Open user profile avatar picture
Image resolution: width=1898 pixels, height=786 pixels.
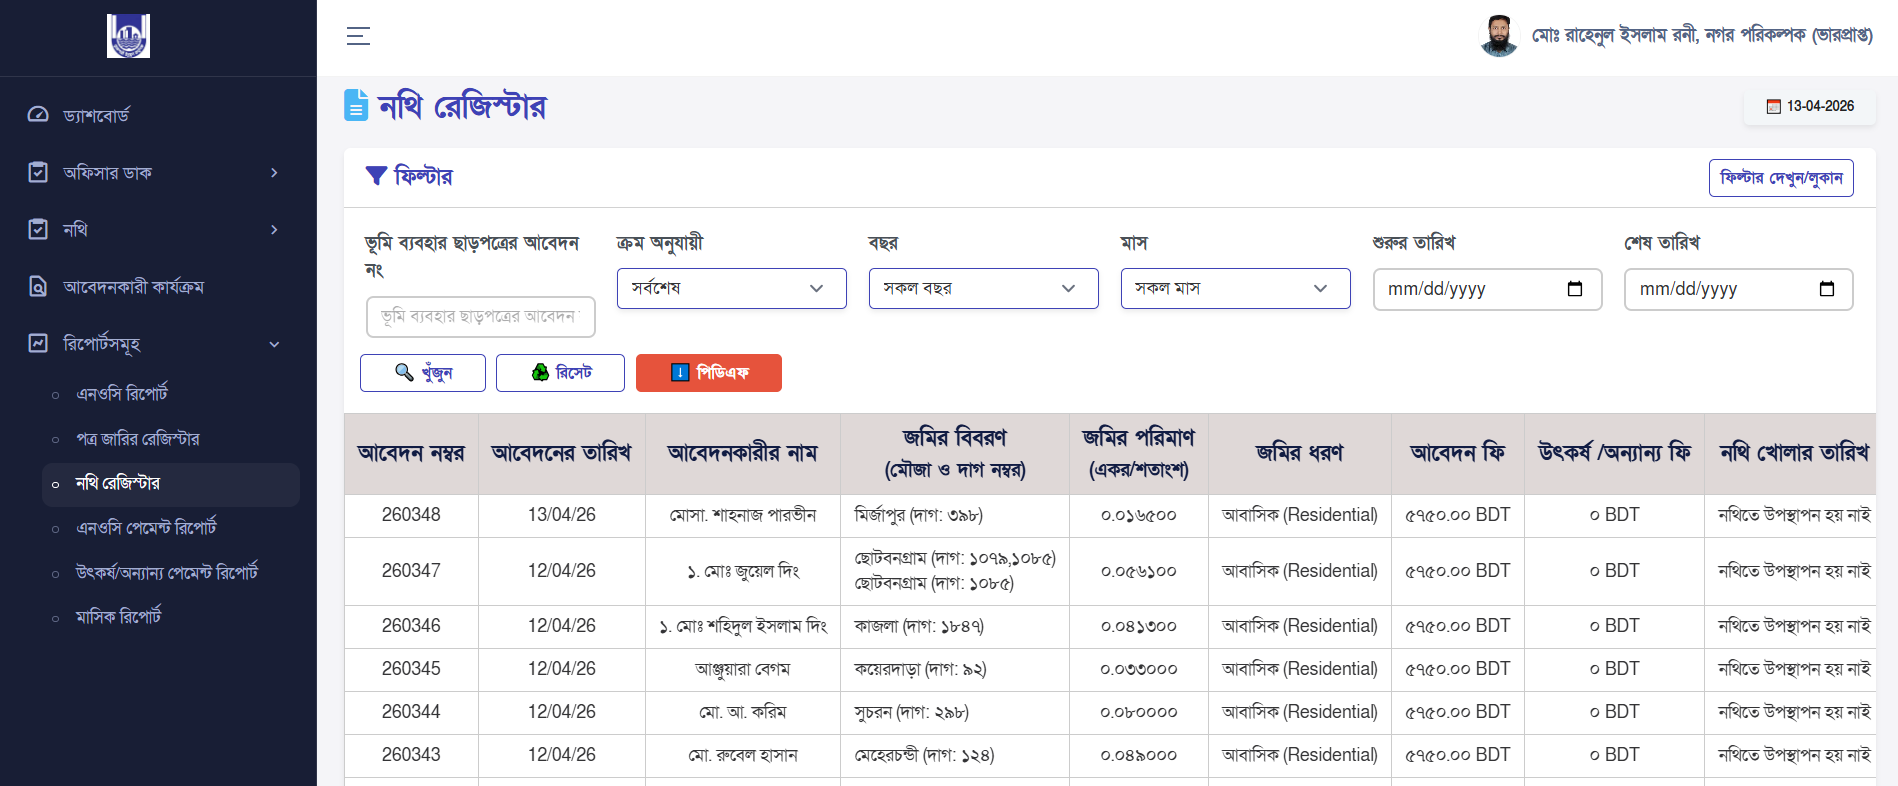click(x=1498, y=36)
